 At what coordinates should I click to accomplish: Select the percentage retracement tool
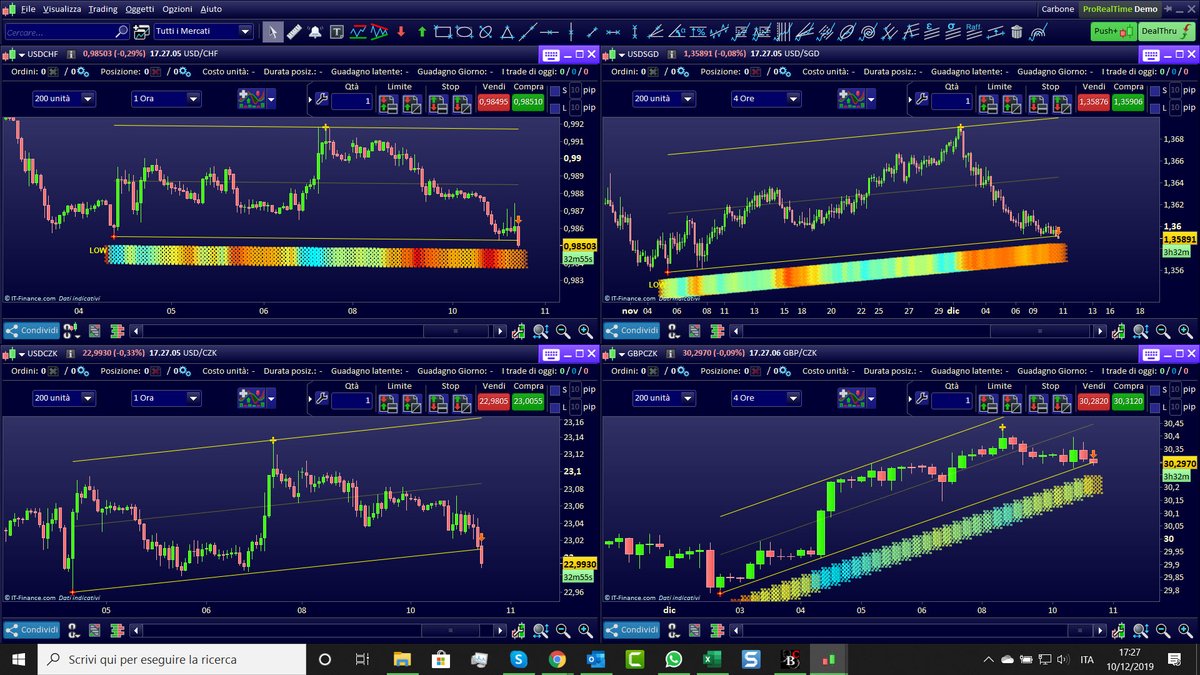(x=700, y=32)
